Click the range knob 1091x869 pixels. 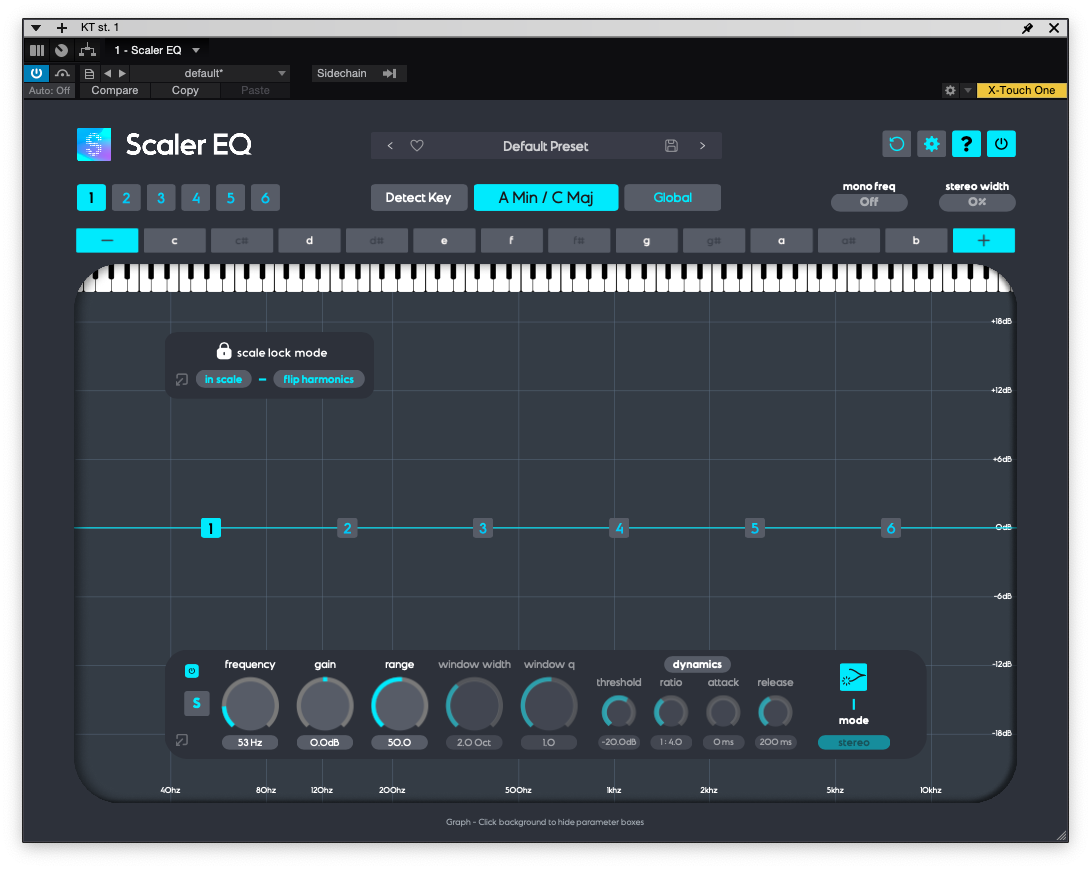pos(399,705)
